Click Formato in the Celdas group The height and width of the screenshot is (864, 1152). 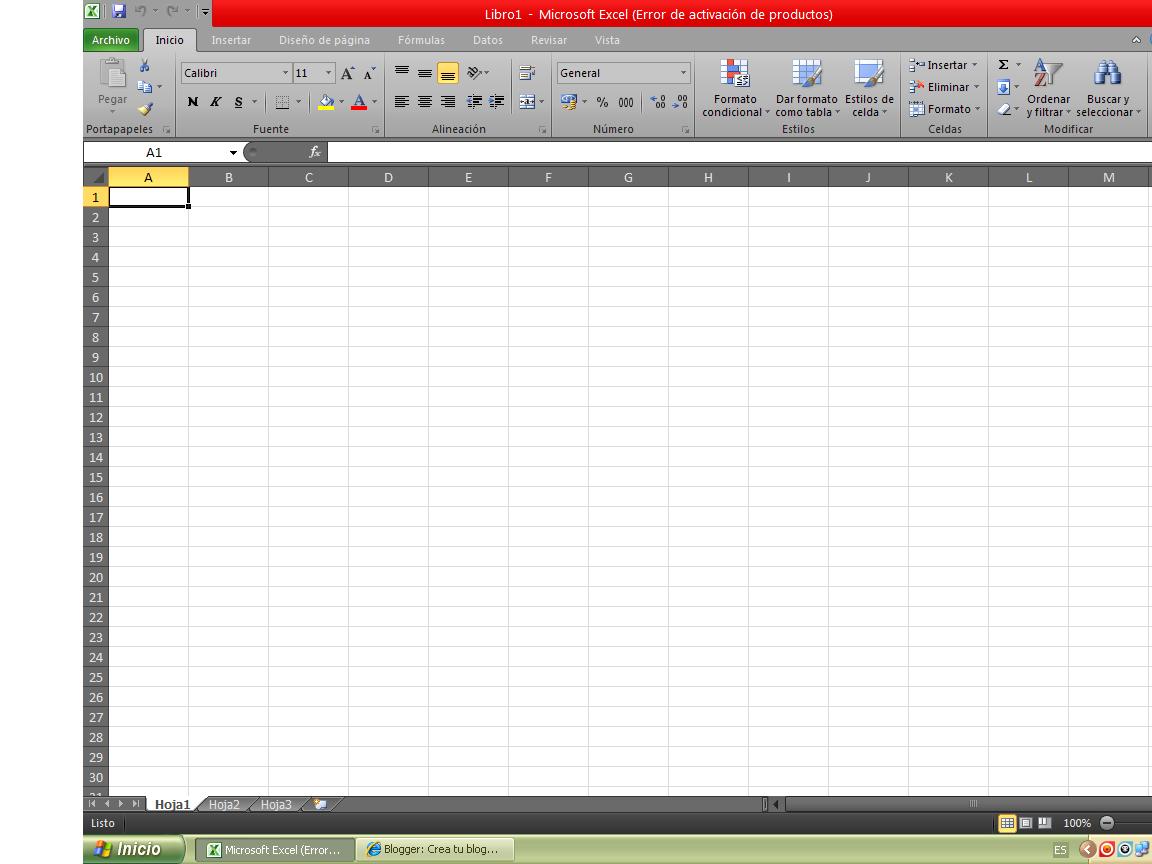[945, 109]
